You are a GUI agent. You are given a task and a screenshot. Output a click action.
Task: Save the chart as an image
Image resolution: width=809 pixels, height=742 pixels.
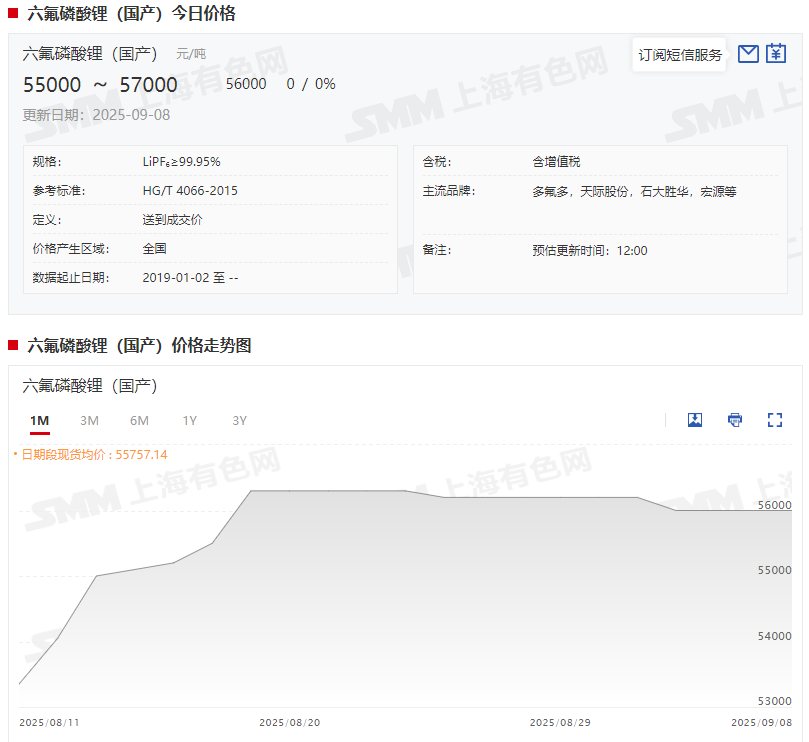click(x=695, y=420)
